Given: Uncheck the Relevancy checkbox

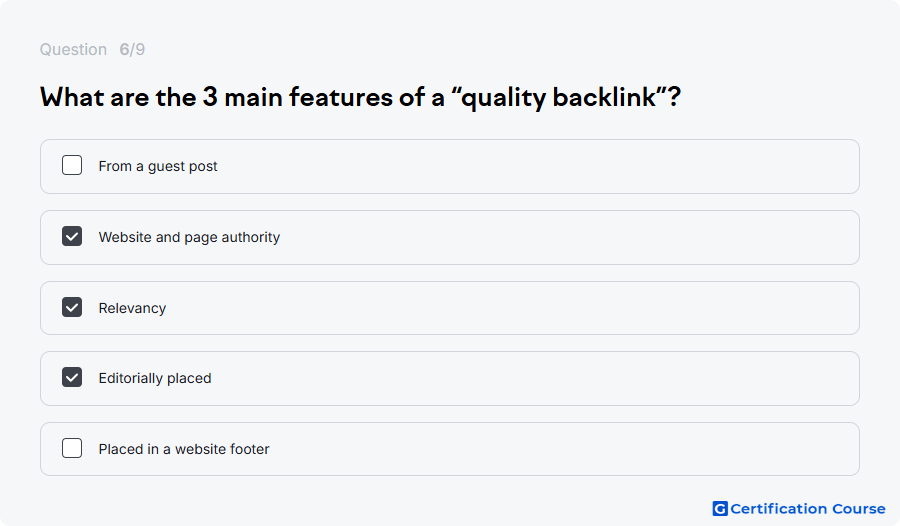Looking at the screenshot, I should tap(72, 307).
